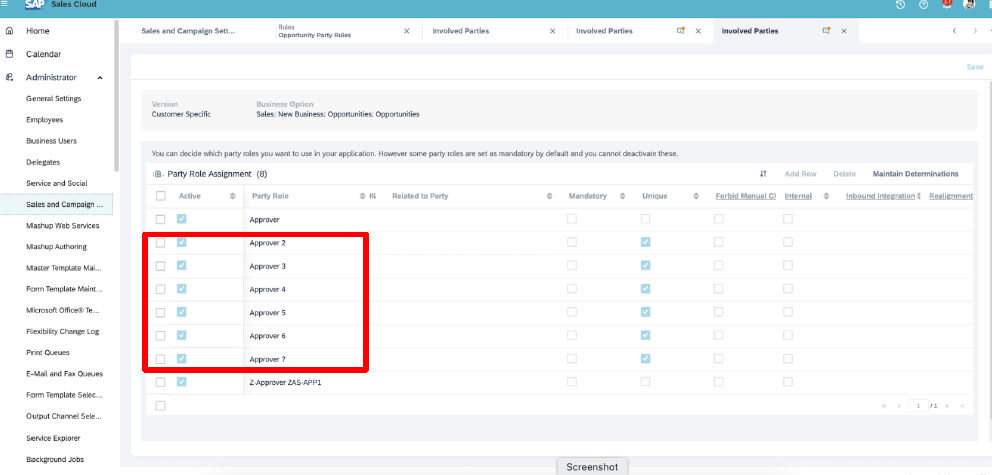
Task: Jump to first table page arrow
Action: (884, 406)
